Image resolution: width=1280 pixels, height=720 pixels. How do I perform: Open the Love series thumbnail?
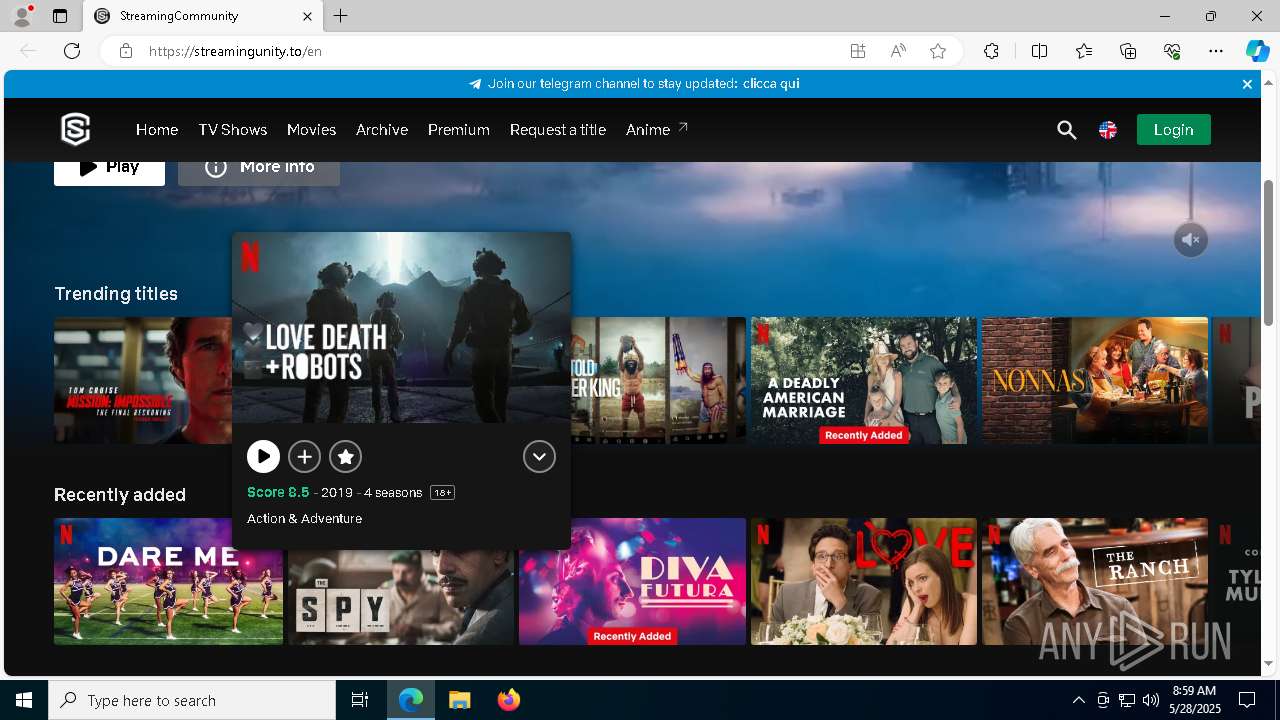pos(864,581)
